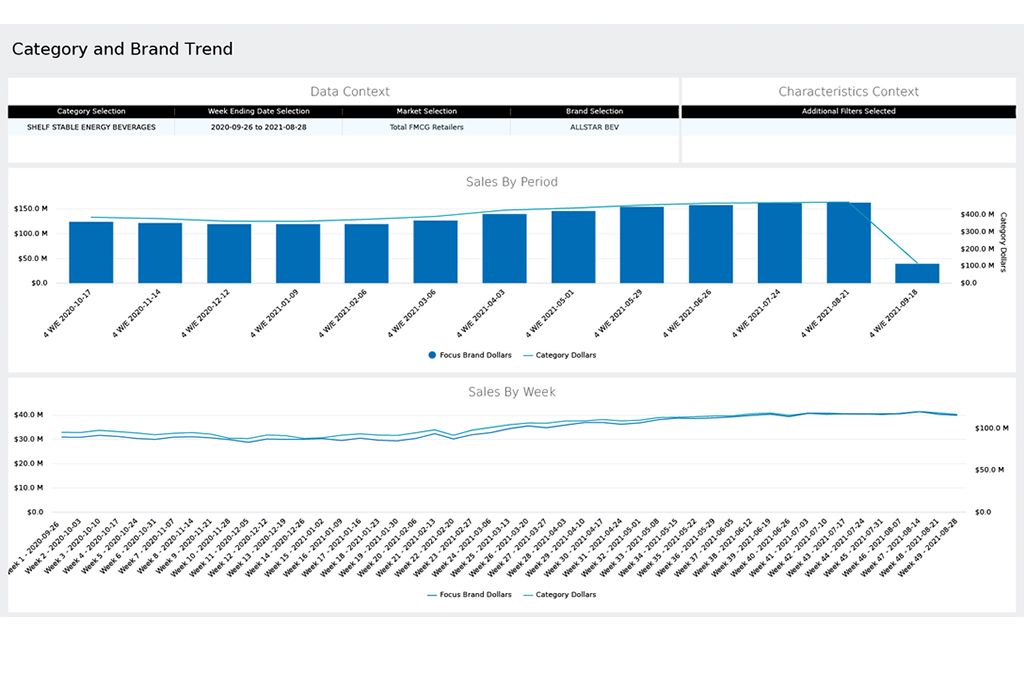Toggle Focus Brand Dollars legend in Sales By Week
1024x682 pixels.
469,594
